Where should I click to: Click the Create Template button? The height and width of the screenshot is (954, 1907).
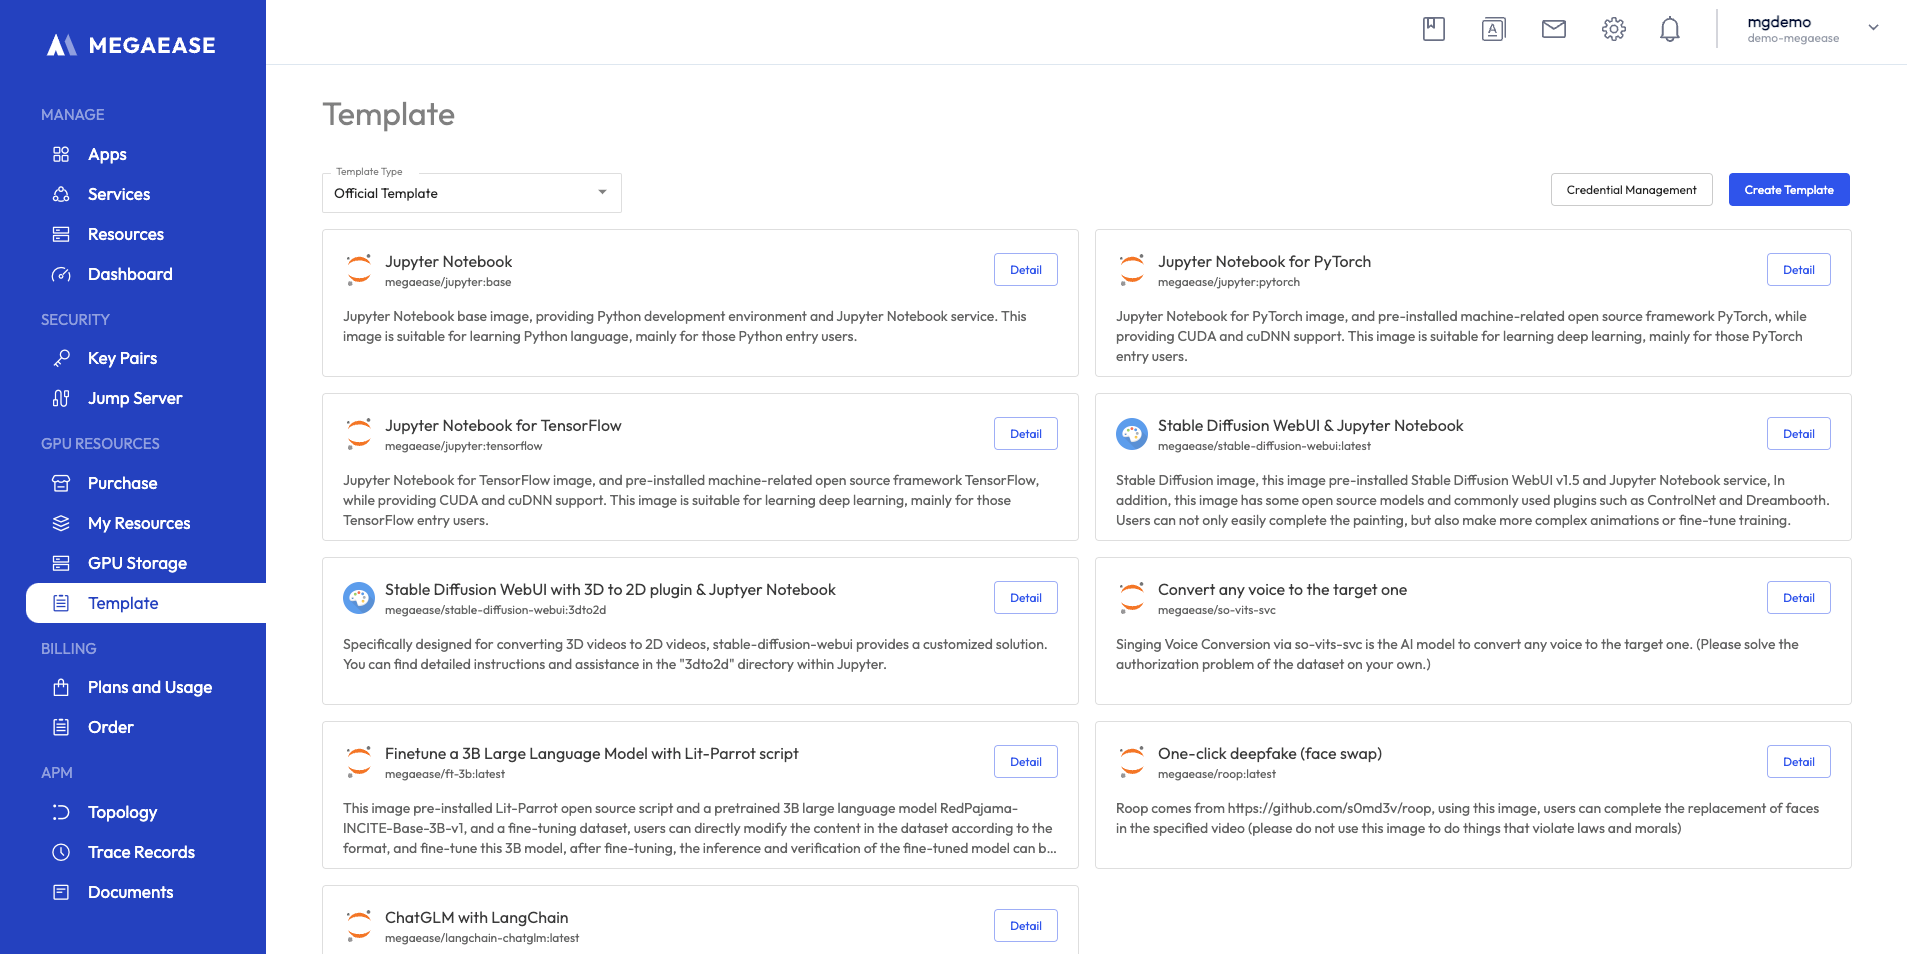point(1788,190)
